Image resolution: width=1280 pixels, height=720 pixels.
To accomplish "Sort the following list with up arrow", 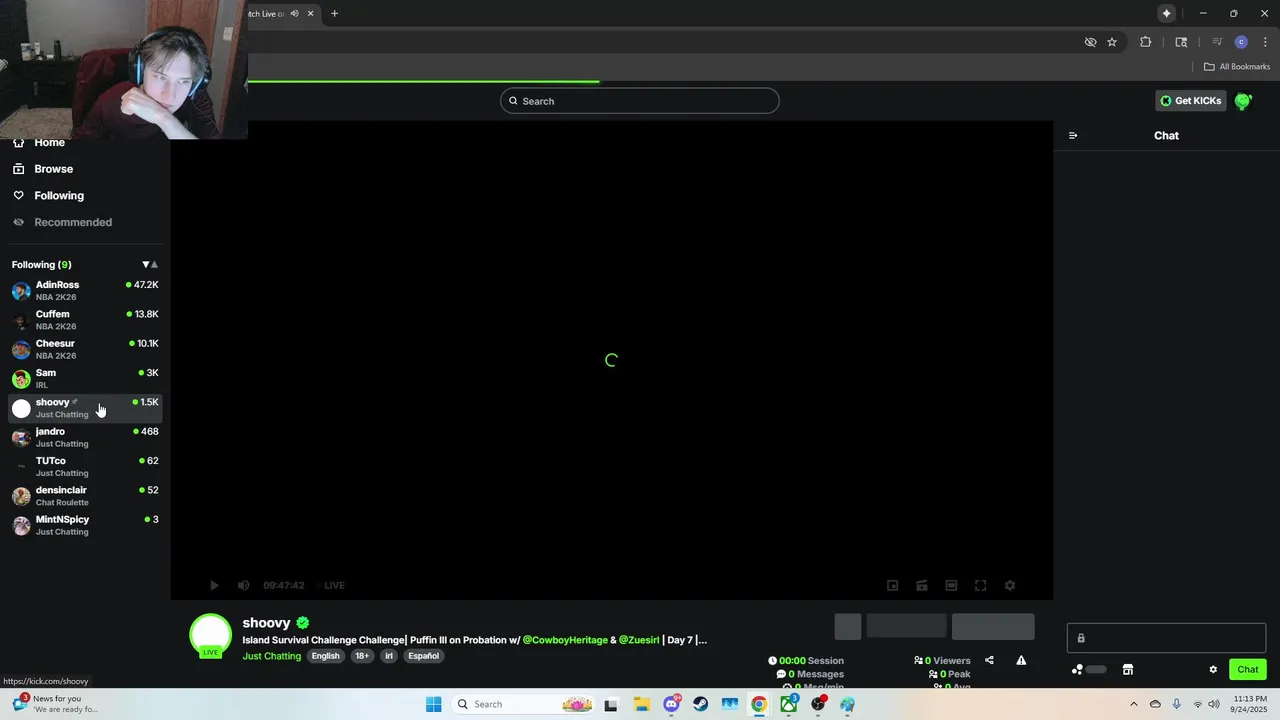I will (154, 265).
